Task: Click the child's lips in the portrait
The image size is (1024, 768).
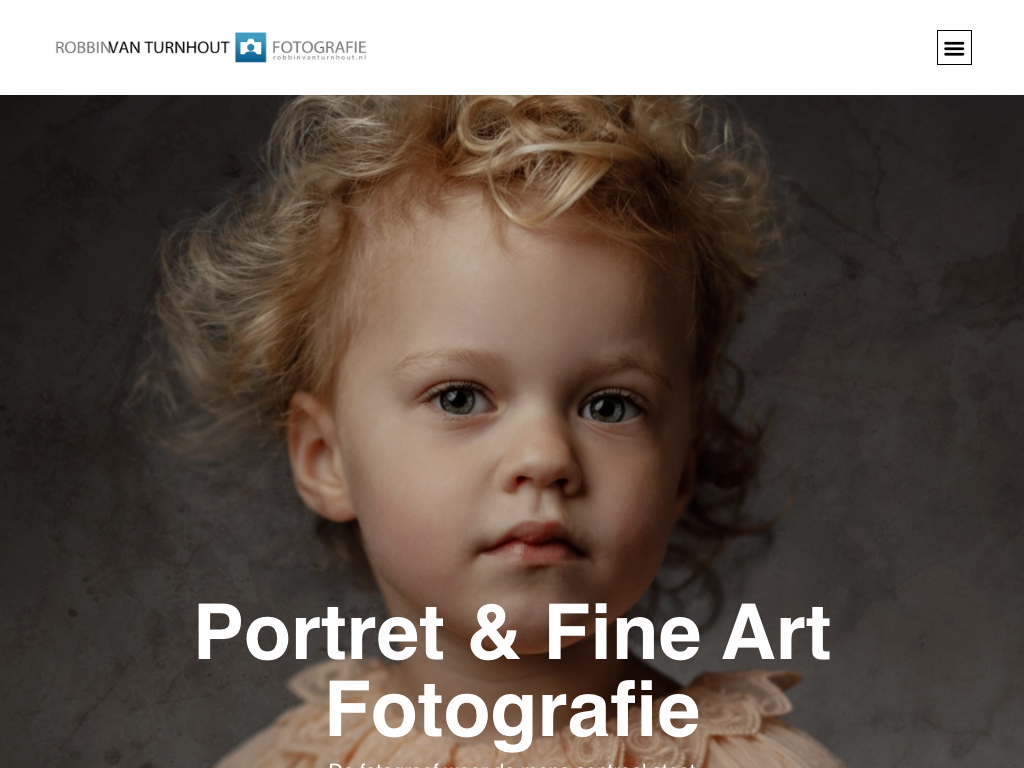Action: pos(534,543)
